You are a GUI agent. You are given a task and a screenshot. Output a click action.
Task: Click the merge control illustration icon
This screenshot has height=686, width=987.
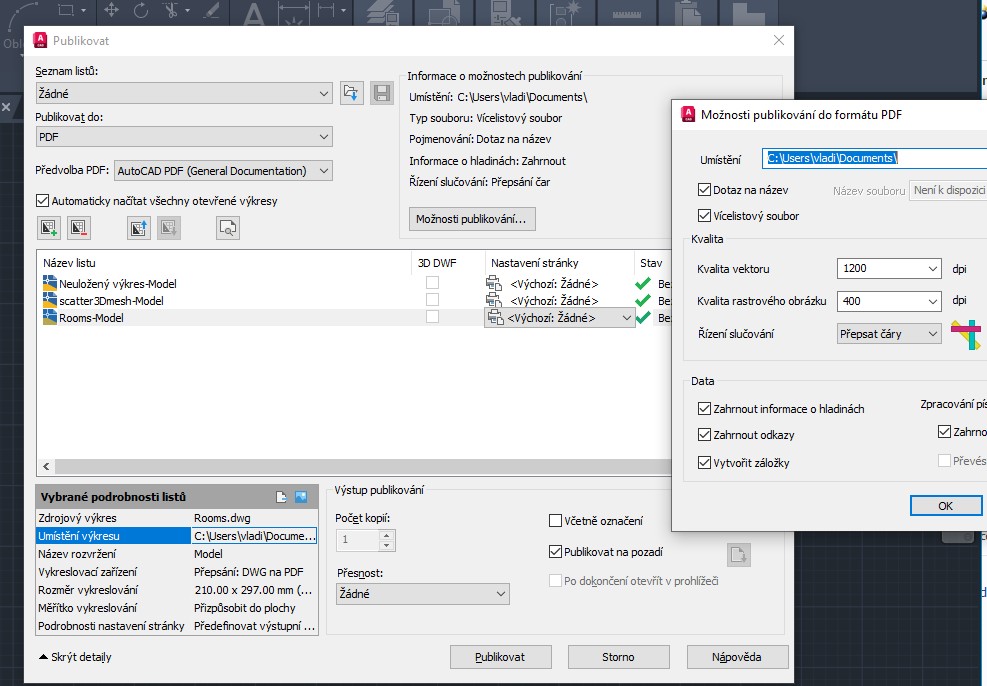[966, 334]
